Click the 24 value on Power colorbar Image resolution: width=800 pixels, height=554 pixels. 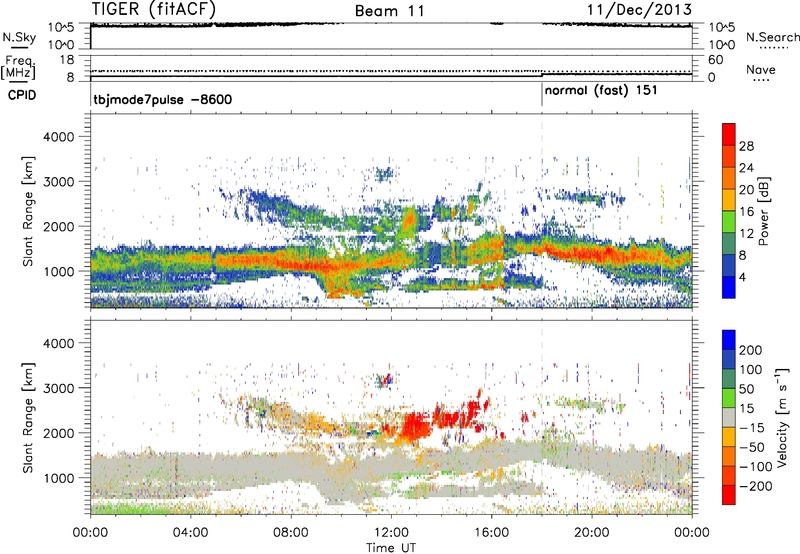coord(746,168)
